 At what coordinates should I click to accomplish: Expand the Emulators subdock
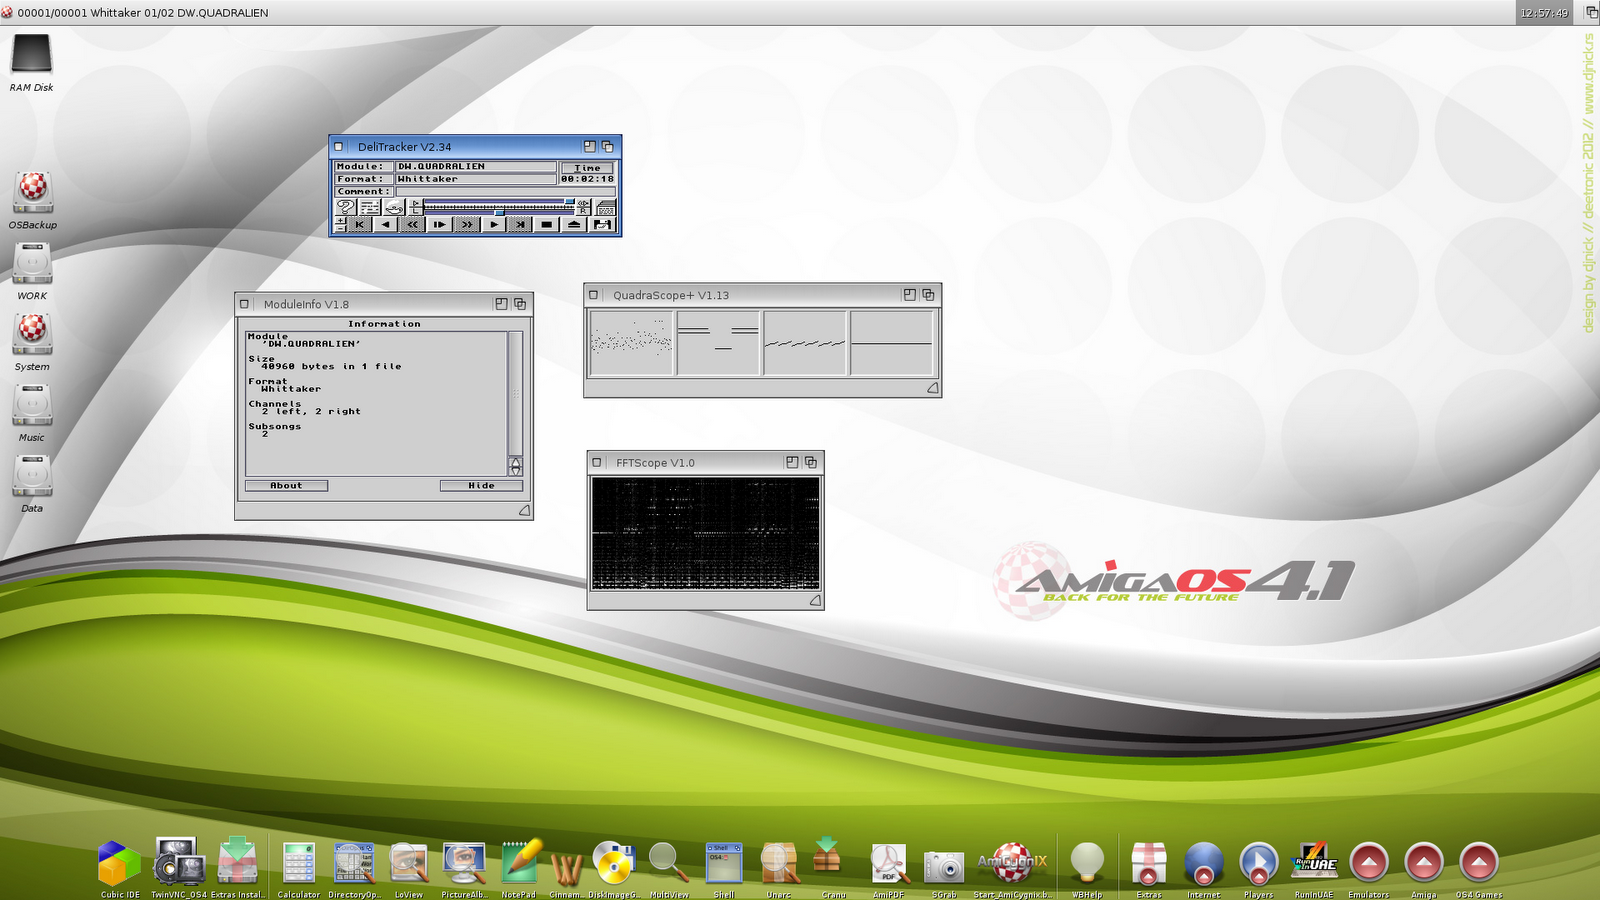[1369, 862]
